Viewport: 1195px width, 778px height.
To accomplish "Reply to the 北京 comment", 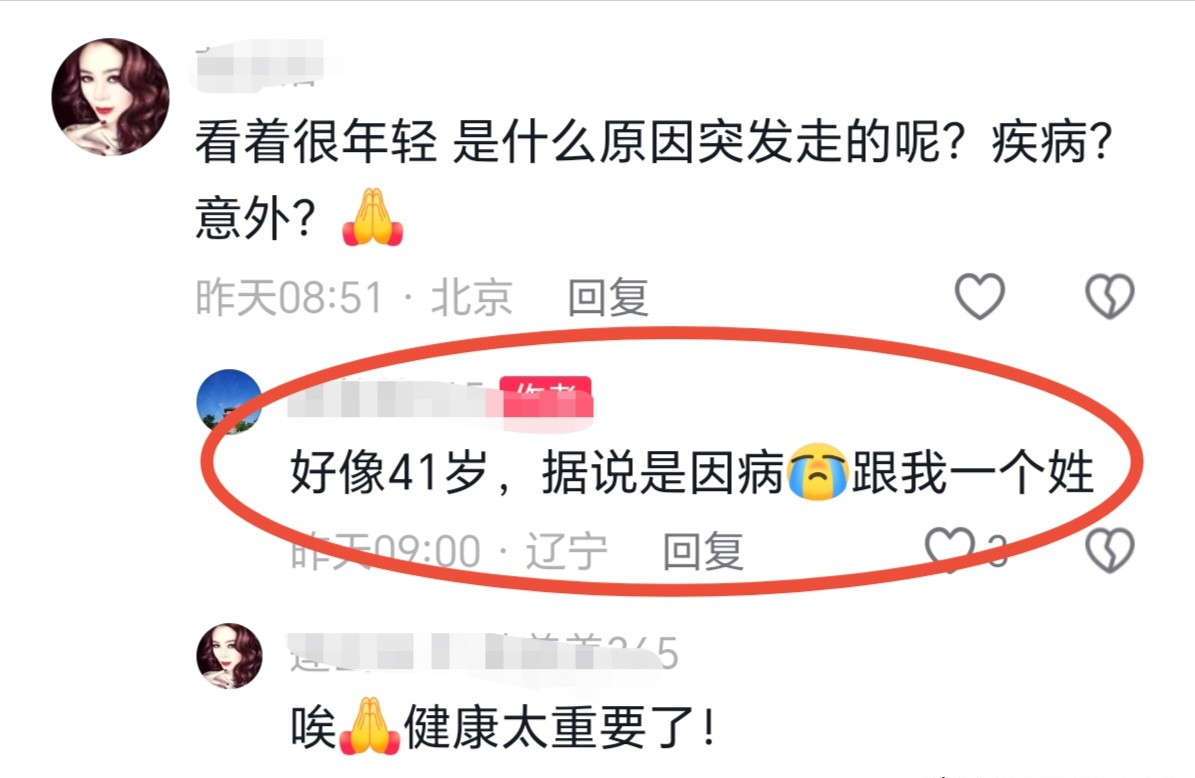I will tap(608, 297).
